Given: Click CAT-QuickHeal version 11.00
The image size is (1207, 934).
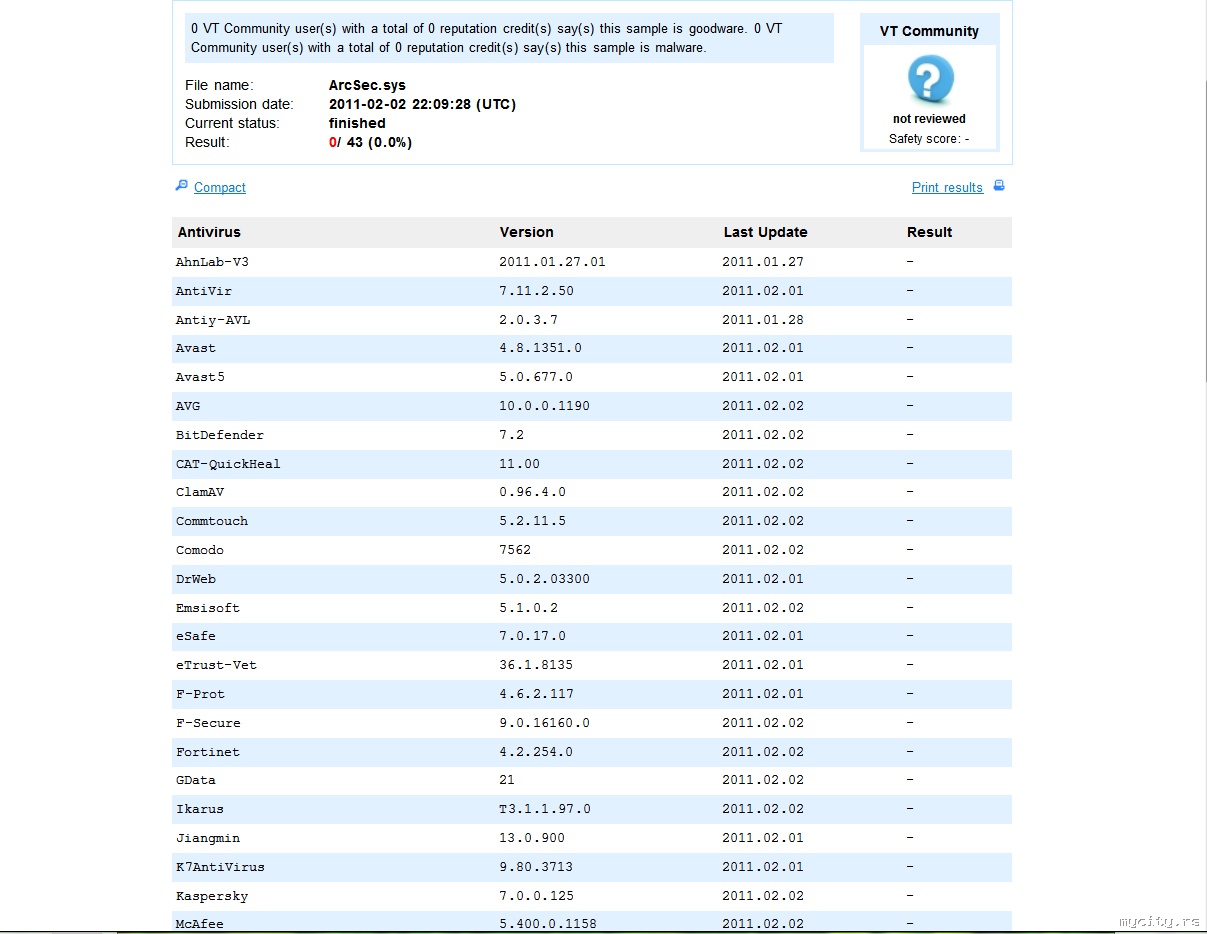Looking at the screenshot, I should (x=519, y=464).
